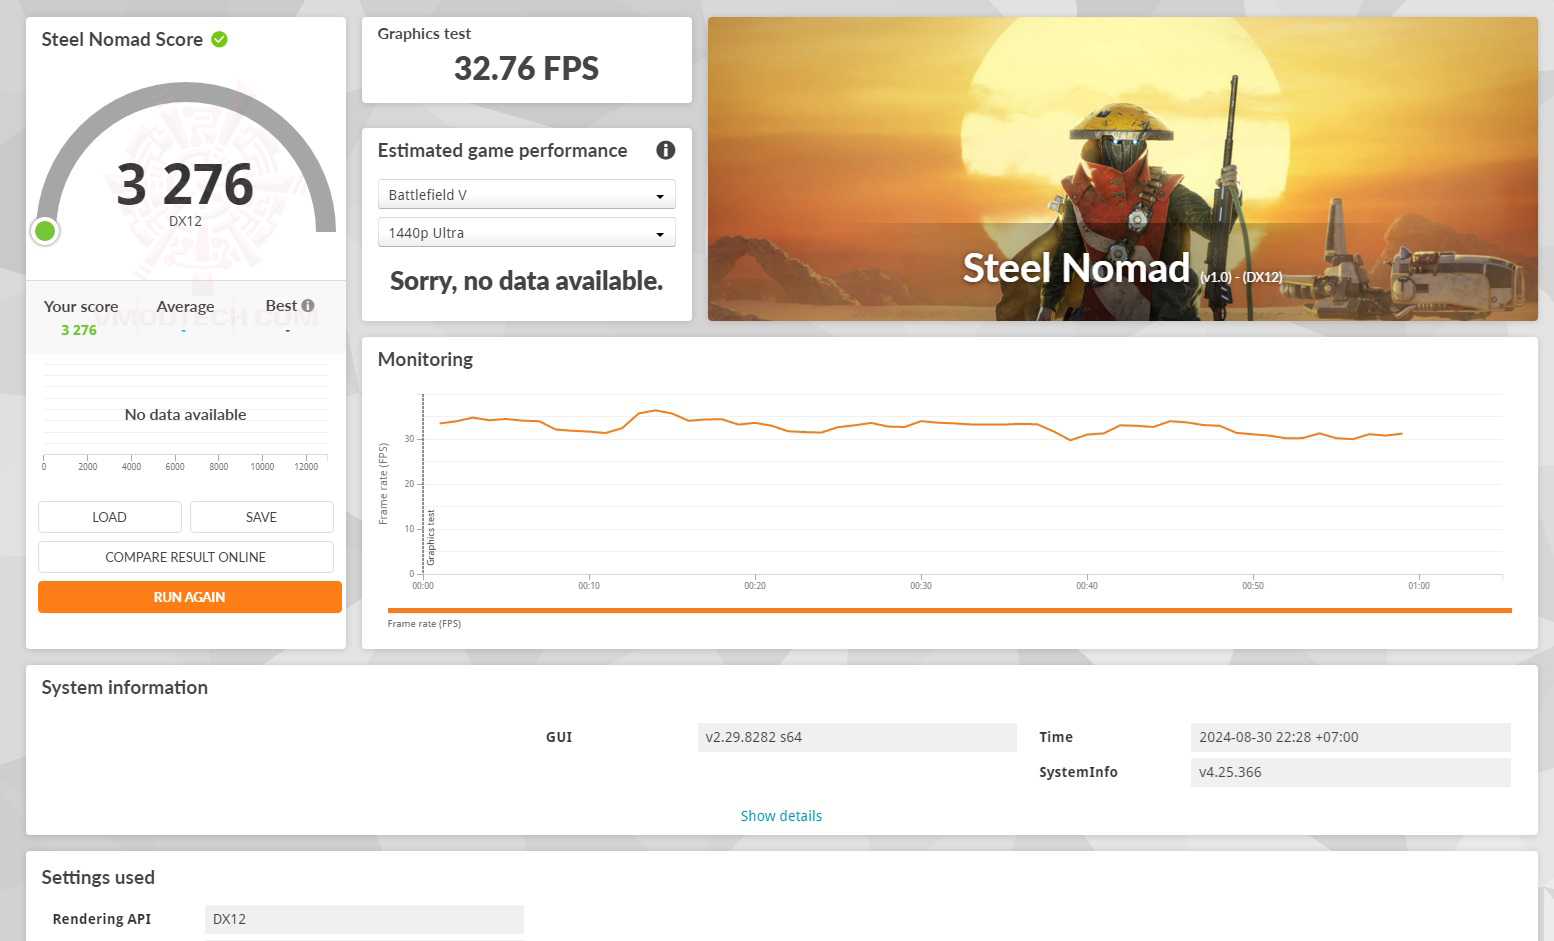The height and width of the screenshot is (941, 1554).
Task: Click the Average score label
Action: point(185,306)
